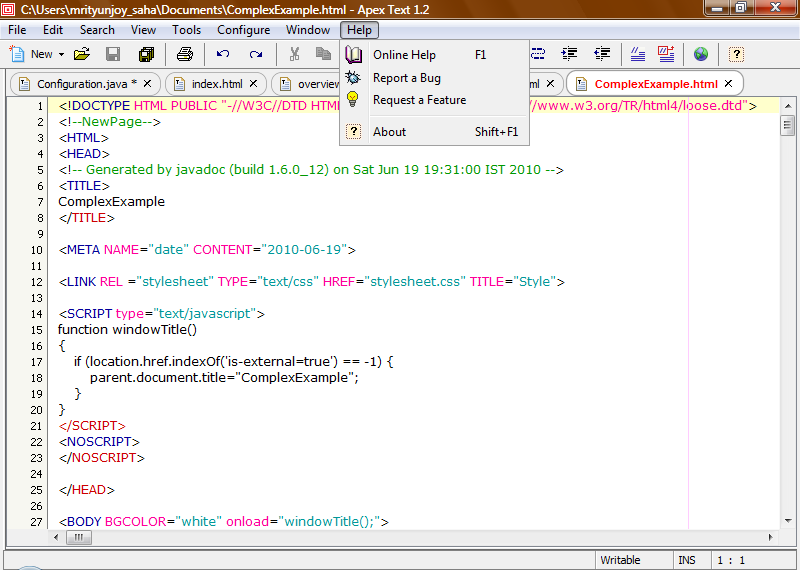
Task: Click horizontal scrollbar left arrow
Action: point(56,537)
